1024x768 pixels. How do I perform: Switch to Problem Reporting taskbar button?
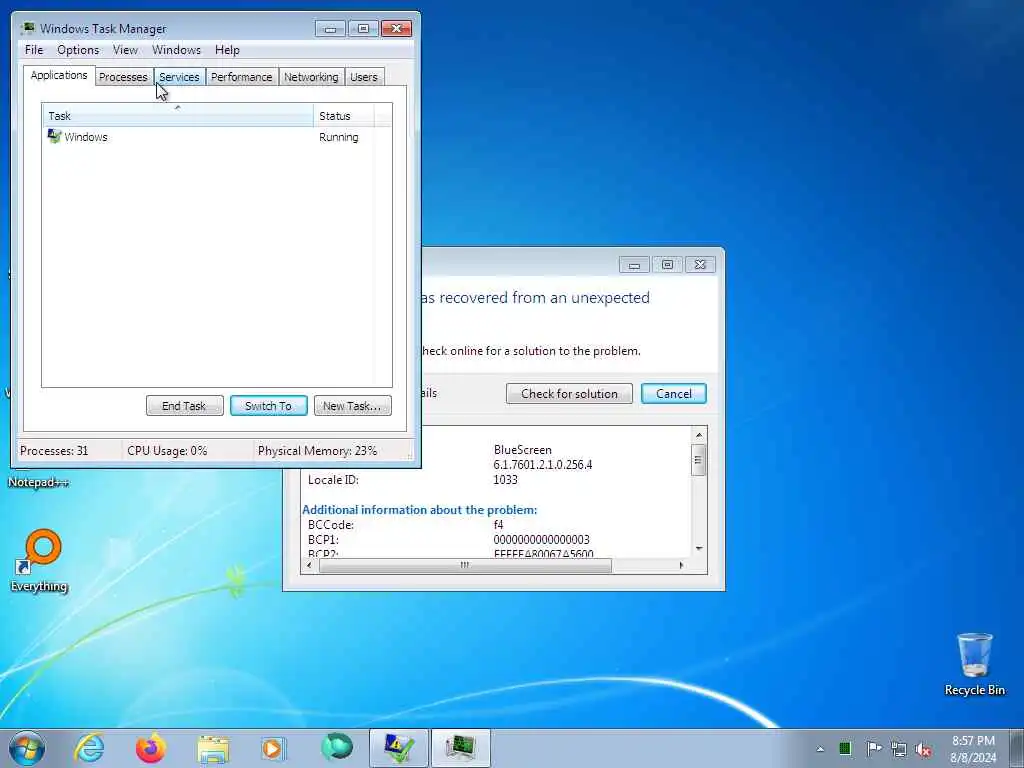[x=398, y=748]
